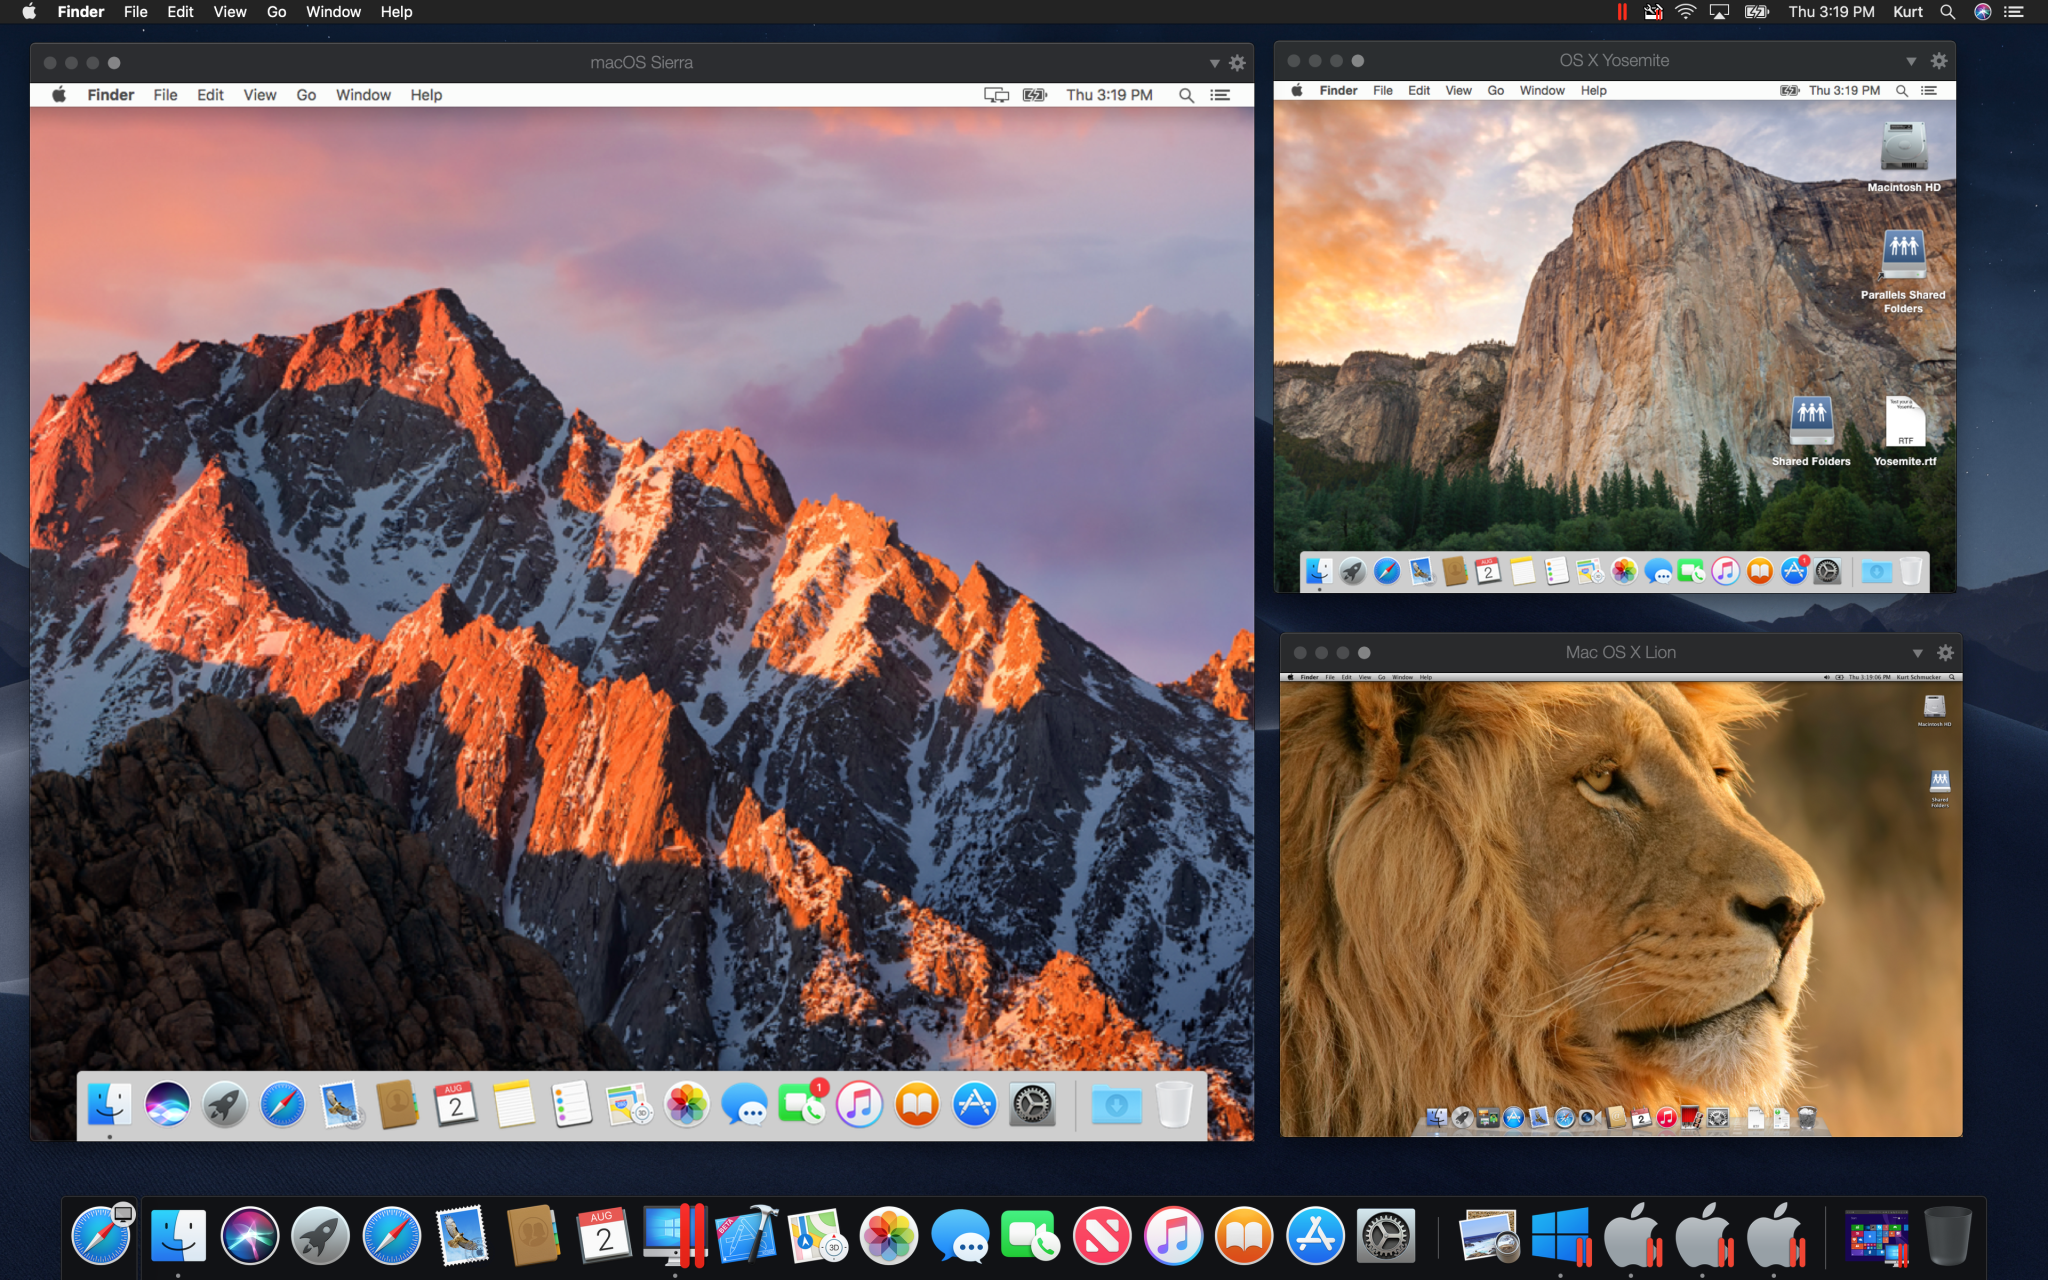Expand the Mac OS X Lion window dropdown arrow

coord(1917,653)
